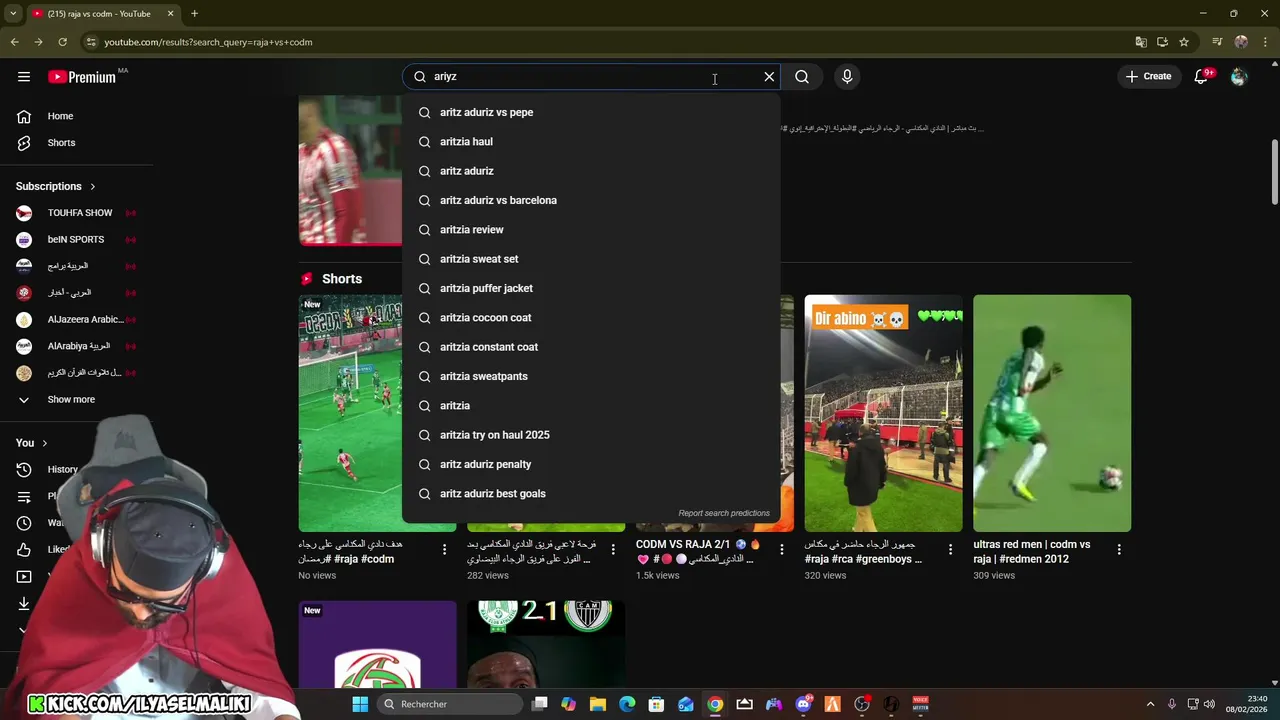The width and height of the screenshot is (1280, 720).
Task: Pick 'aritzia puffer jacket' suggestion
Action: point(591,288)
